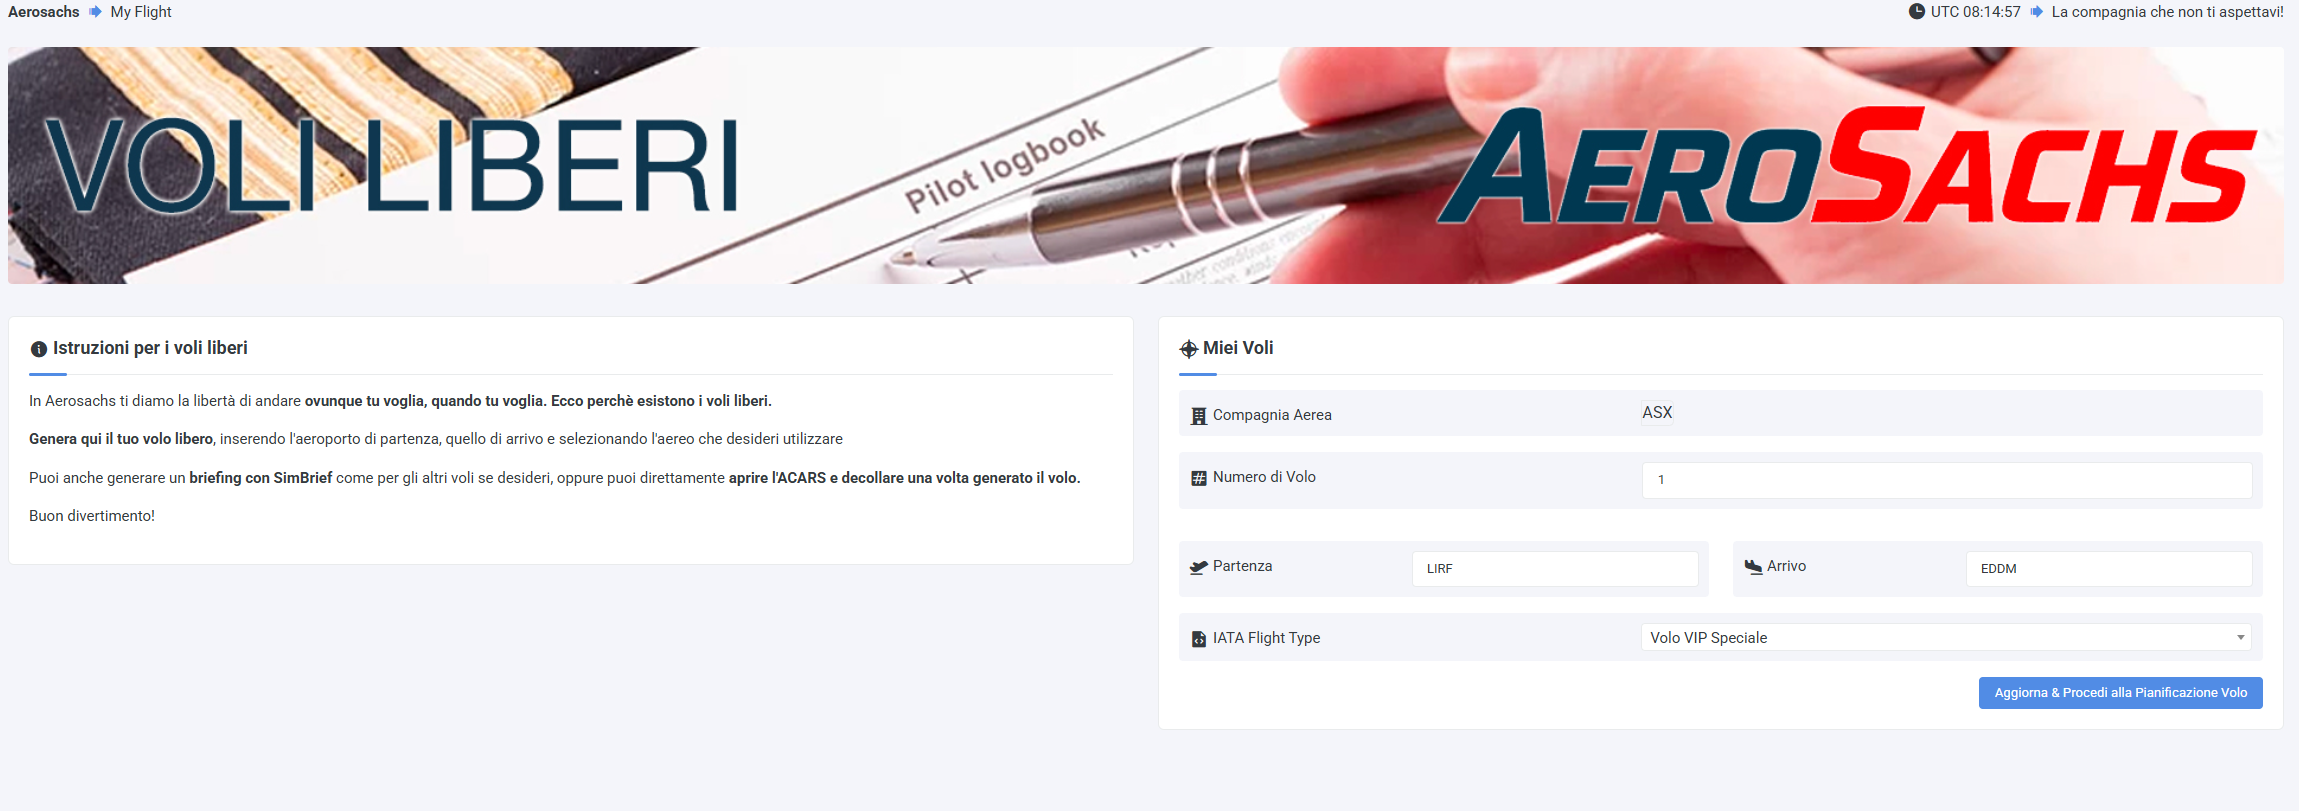Click the departing plane icon beside Partenza
Screen dimensions: 2299x811
(x=1199, y=567)
